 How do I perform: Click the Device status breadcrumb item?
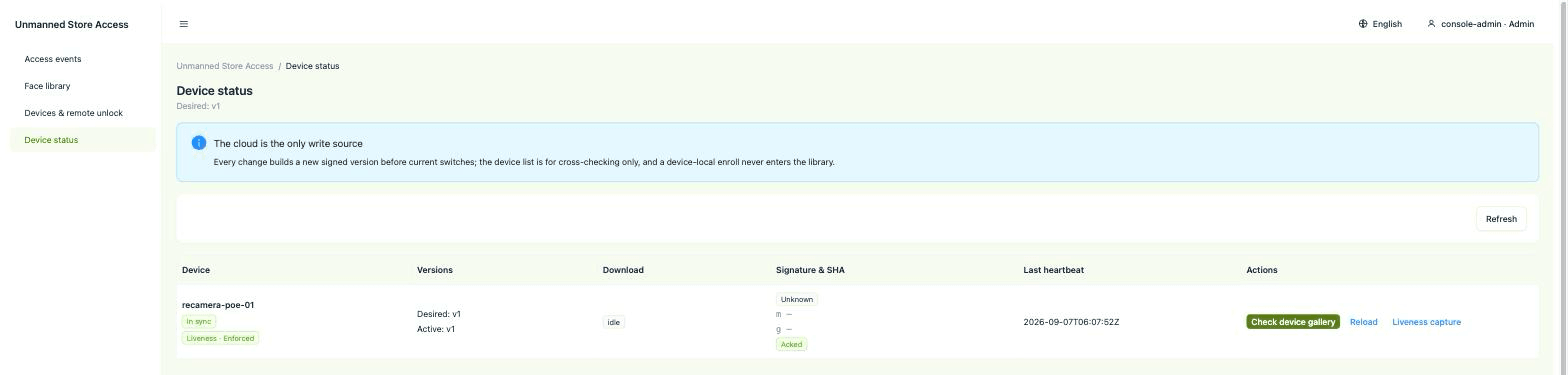point(312,66)
